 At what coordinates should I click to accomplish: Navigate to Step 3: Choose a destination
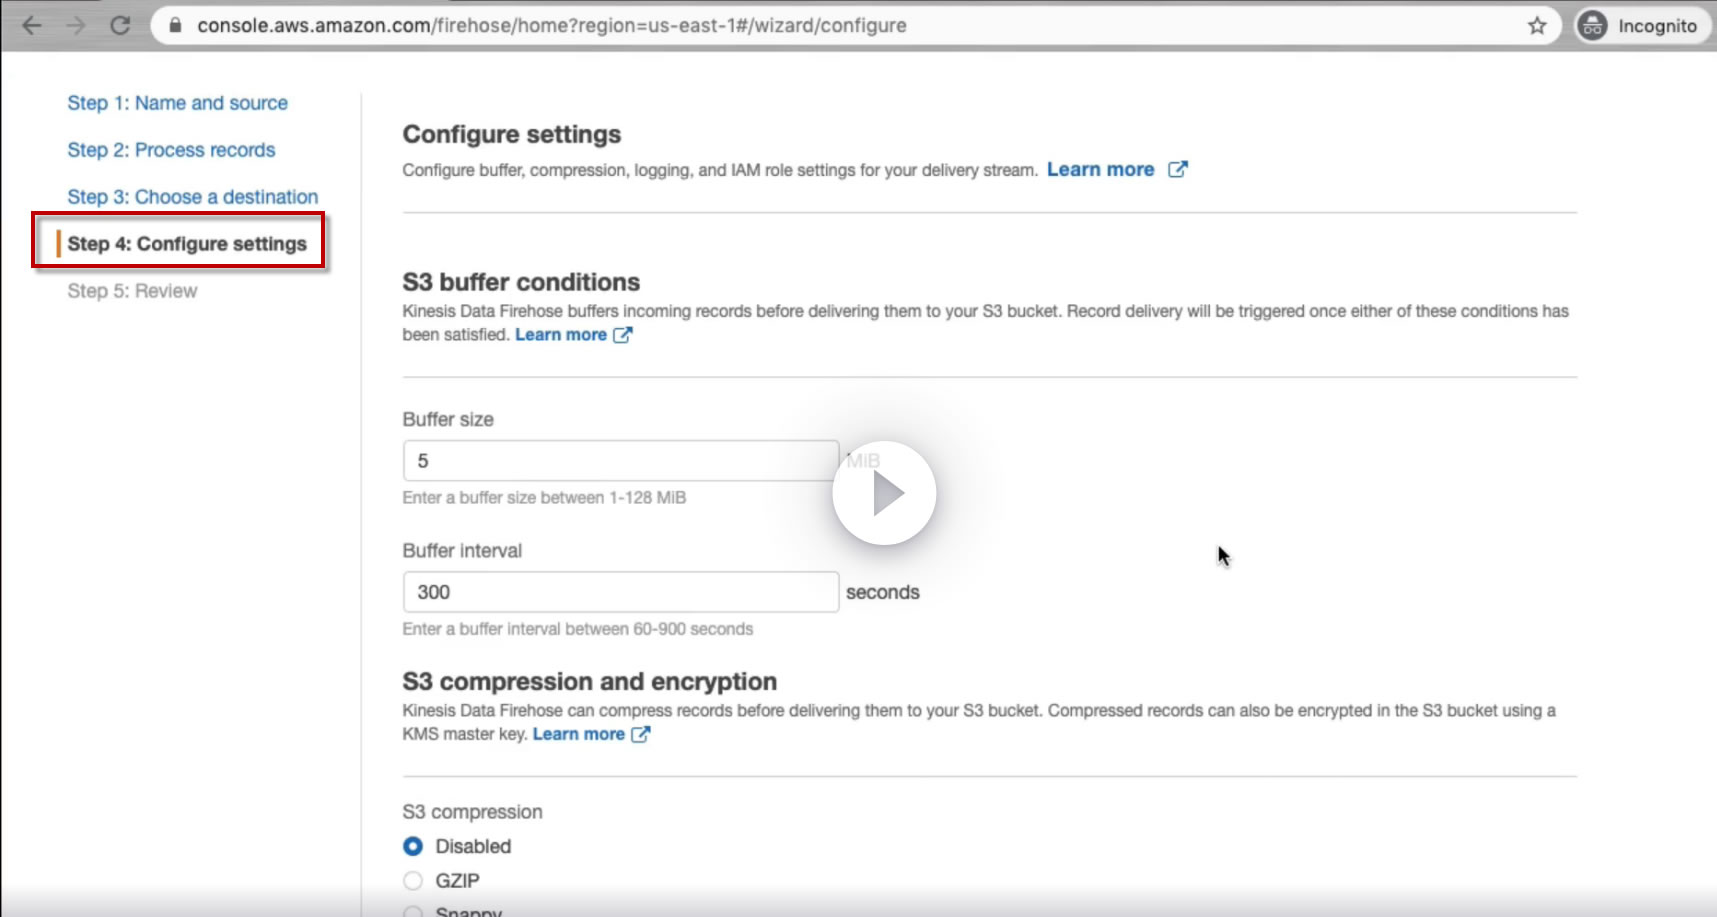point(192,197)
